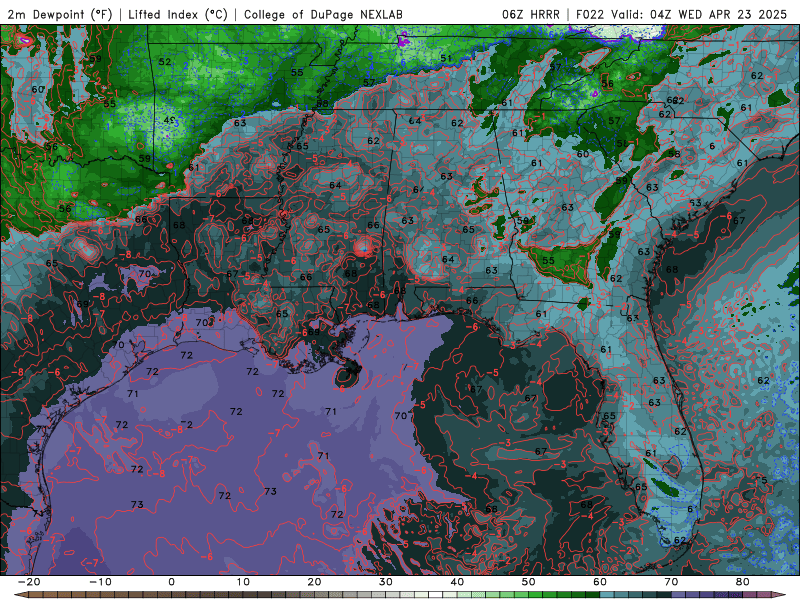
Task: Click the 10 label on the color scale
Action: click(243, 582)
